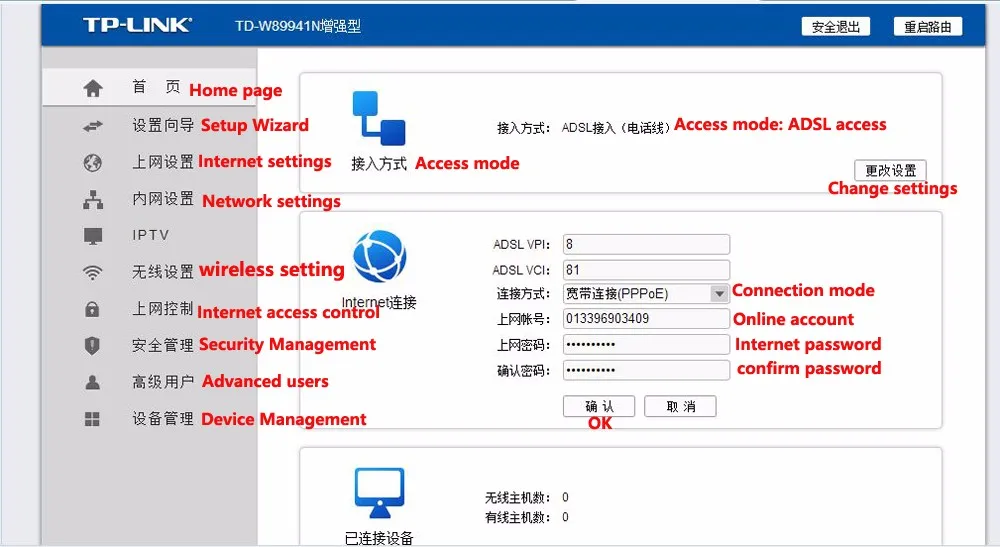Image resolution: width=1000 pixels, height=547 pixels.
Task: Click the home icon in sidebar
Action: (93, 88)
